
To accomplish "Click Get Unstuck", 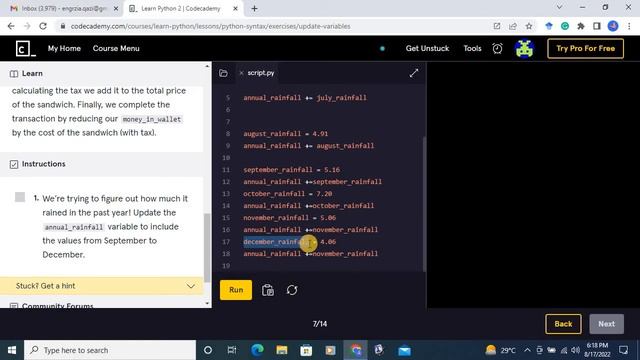I will [x=427, y=49].
